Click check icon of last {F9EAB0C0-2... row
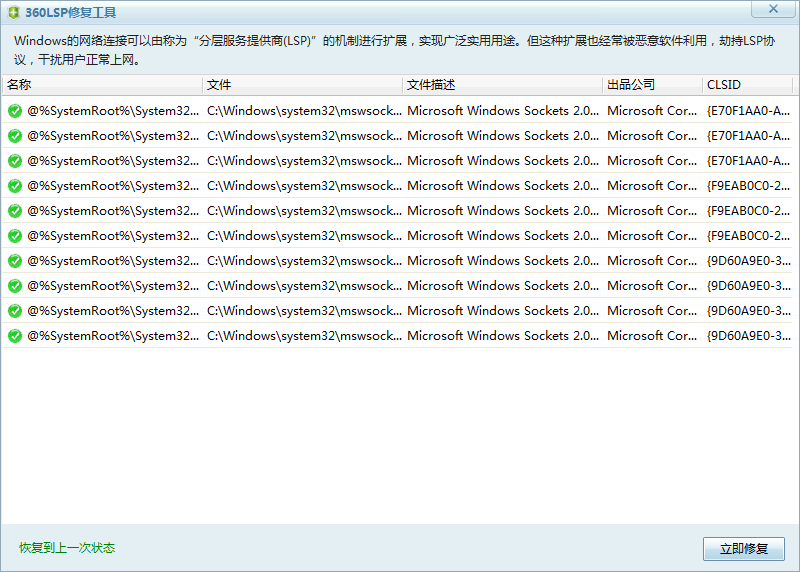The image size is (800, 572). 15,236
